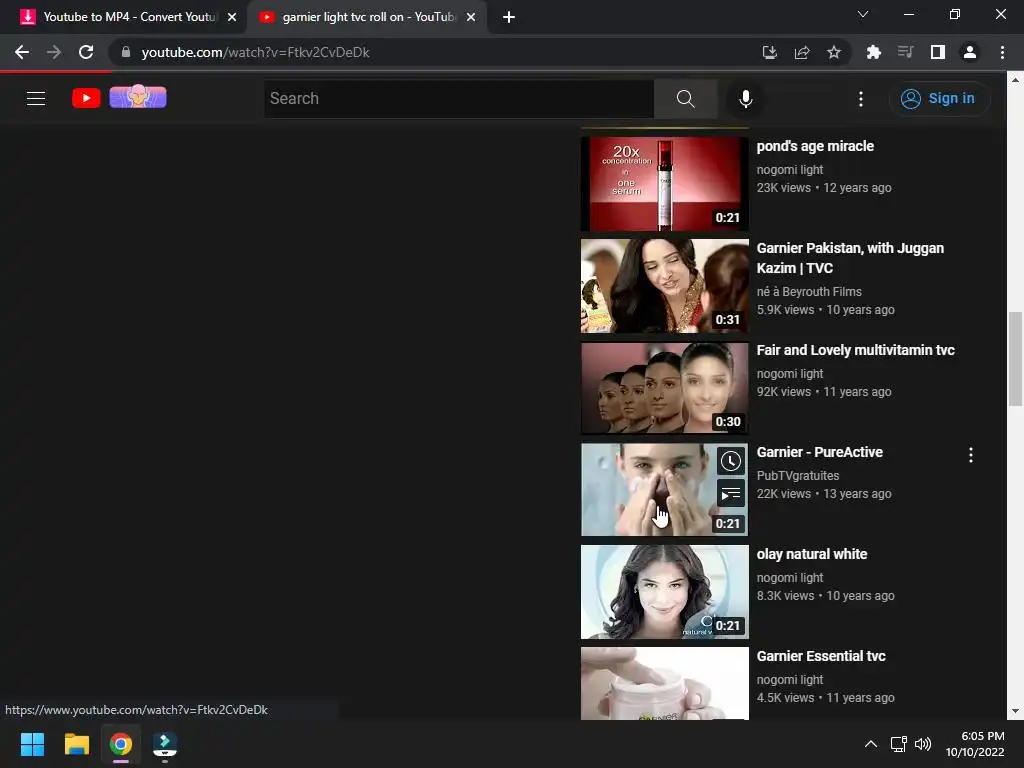This screenshot has width=1024, height=768.
Task: Open media controls icon in toolbar
Action: [905, 52]
